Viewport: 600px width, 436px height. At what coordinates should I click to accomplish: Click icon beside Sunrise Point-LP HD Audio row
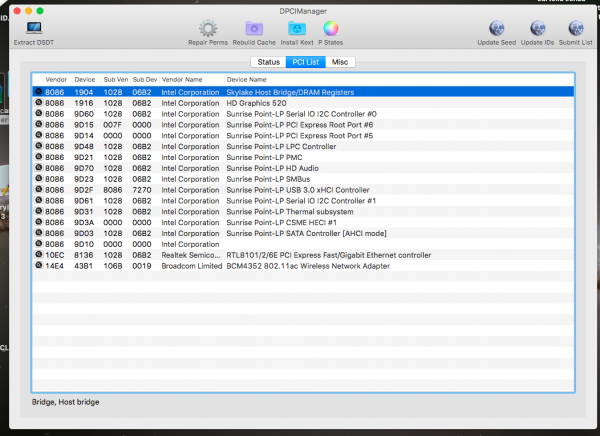click(x=38, y=168)
